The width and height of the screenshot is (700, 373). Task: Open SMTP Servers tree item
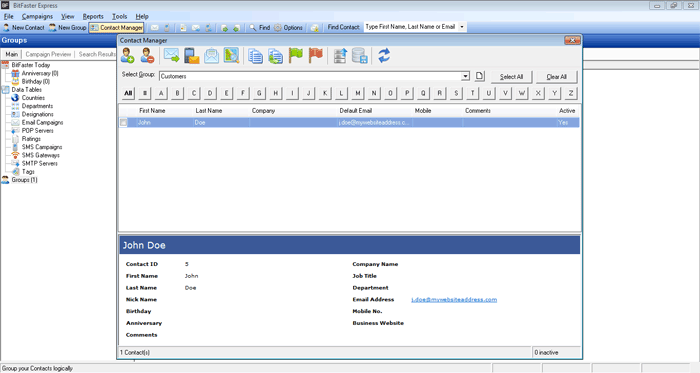click(x=40, y=163)
